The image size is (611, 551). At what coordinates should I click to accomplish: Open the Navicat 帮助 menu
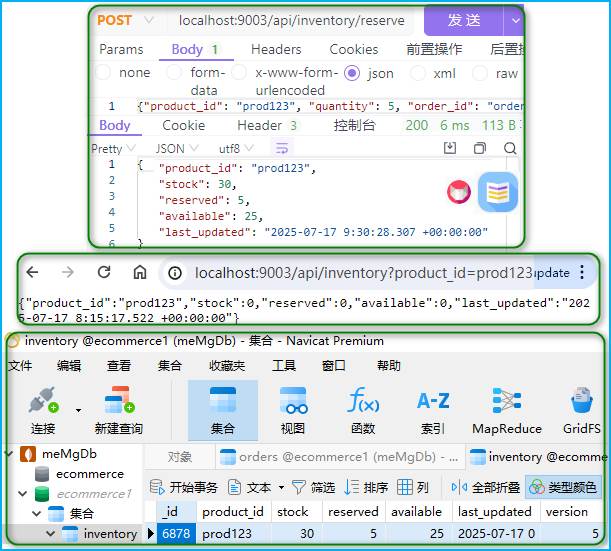click(388, 366)
